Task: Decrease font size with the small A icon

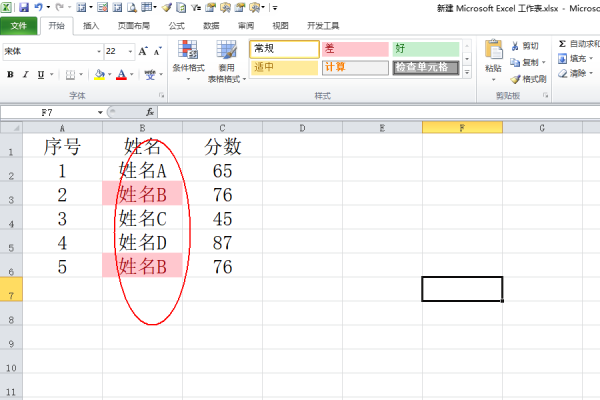Action: pos(157,51)
